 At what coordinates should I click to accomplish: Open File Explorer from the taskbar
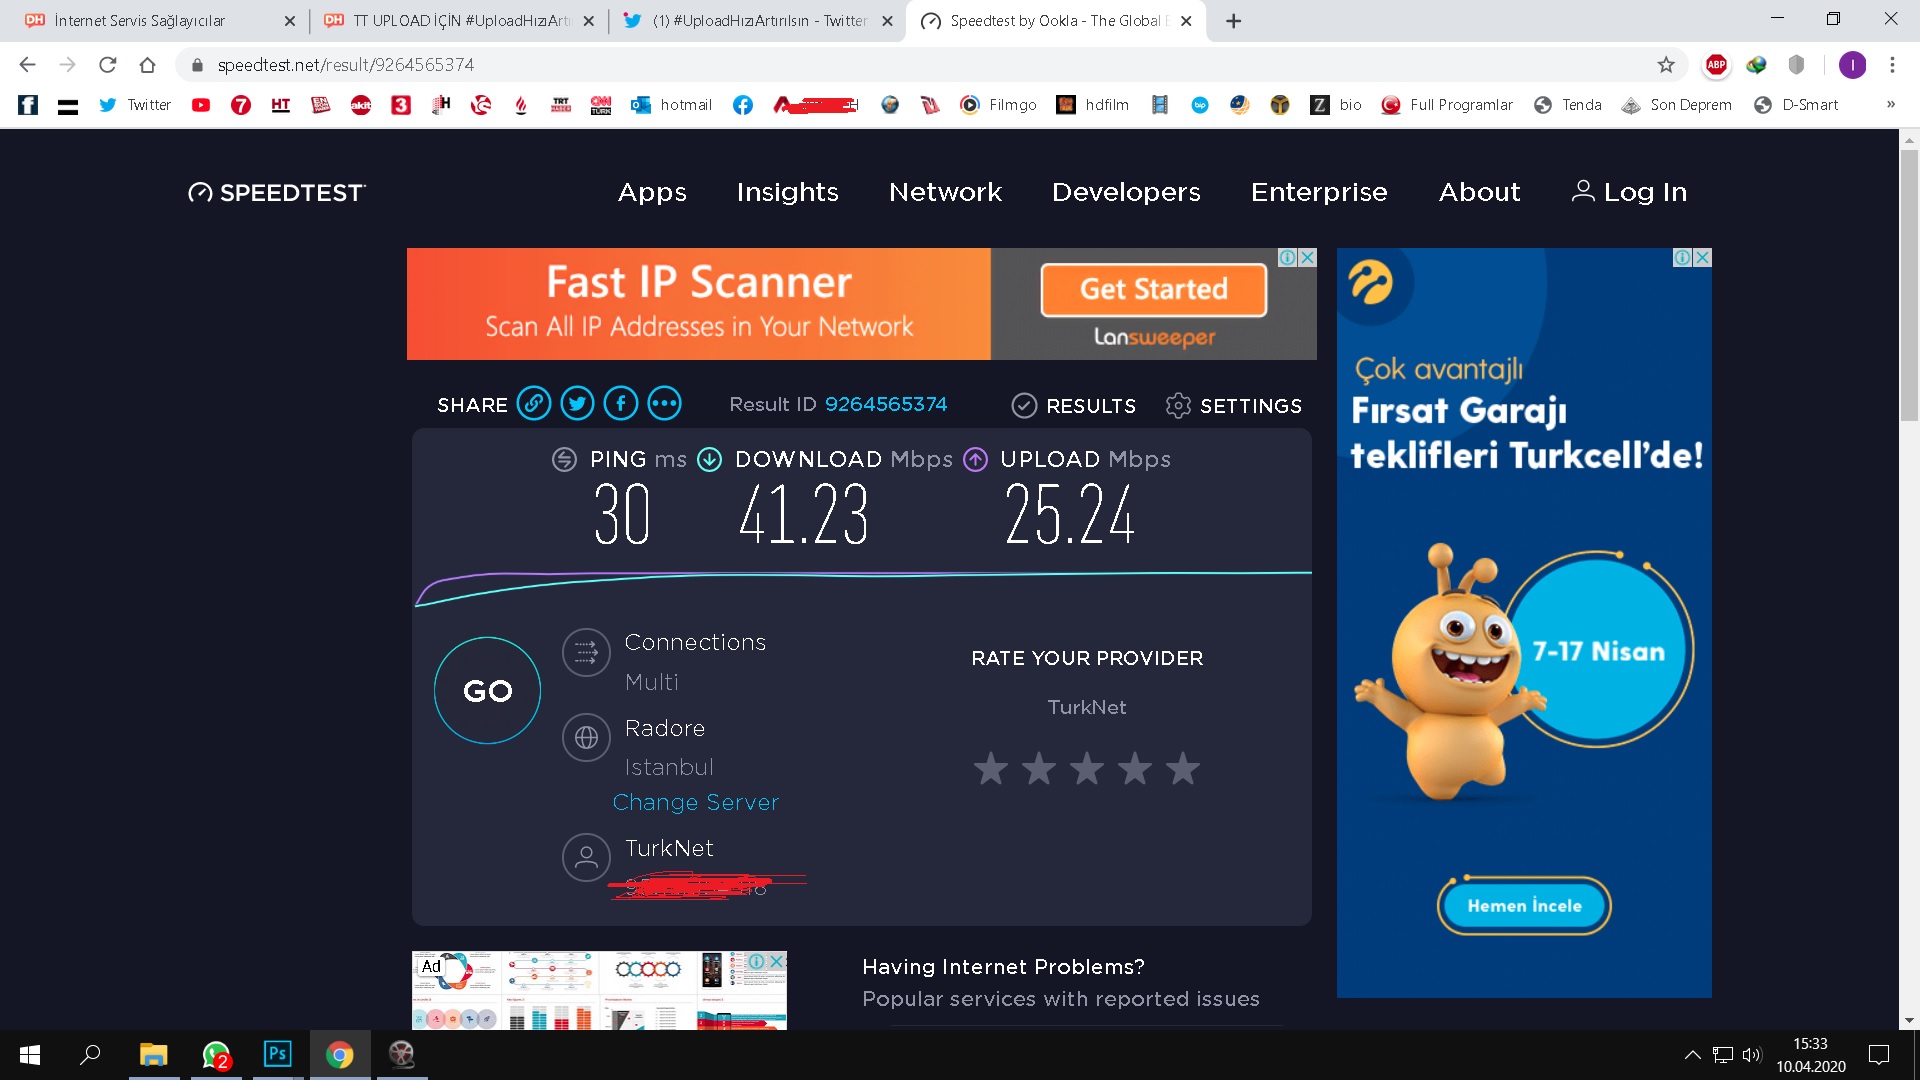point(153,1054)
